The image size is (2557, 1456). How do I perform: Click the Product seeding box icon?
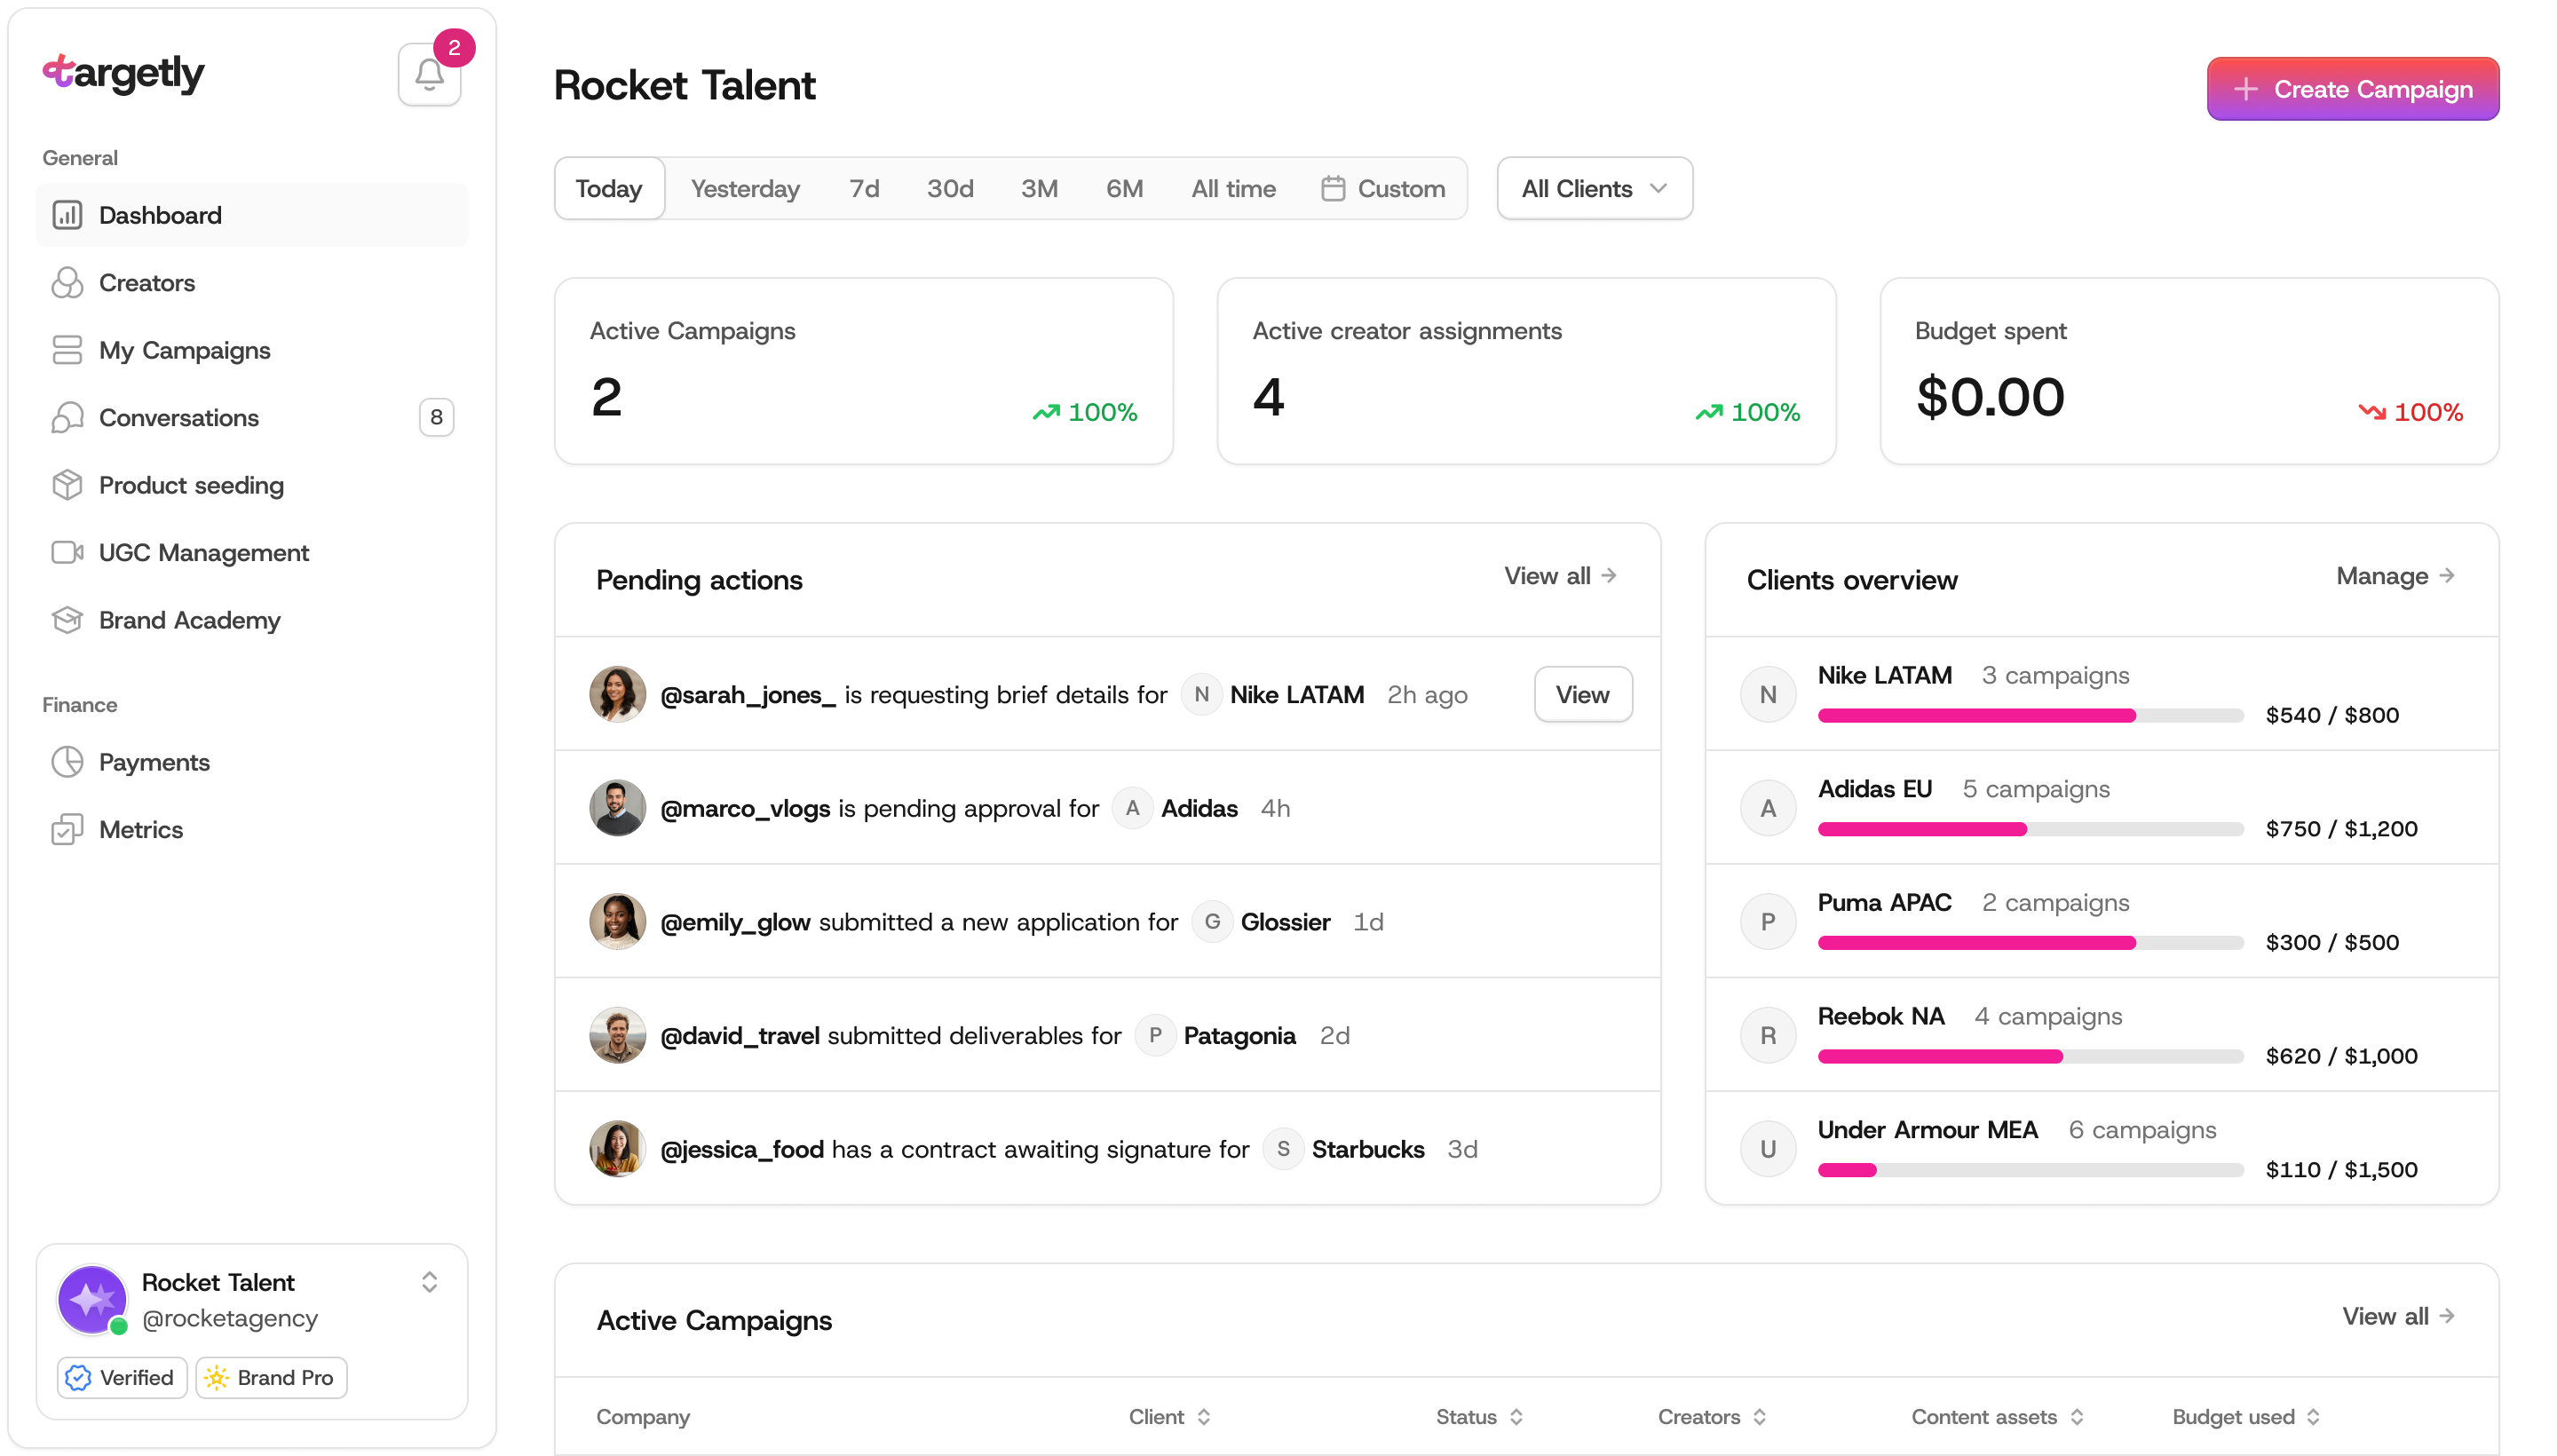[x=67, y=485]
